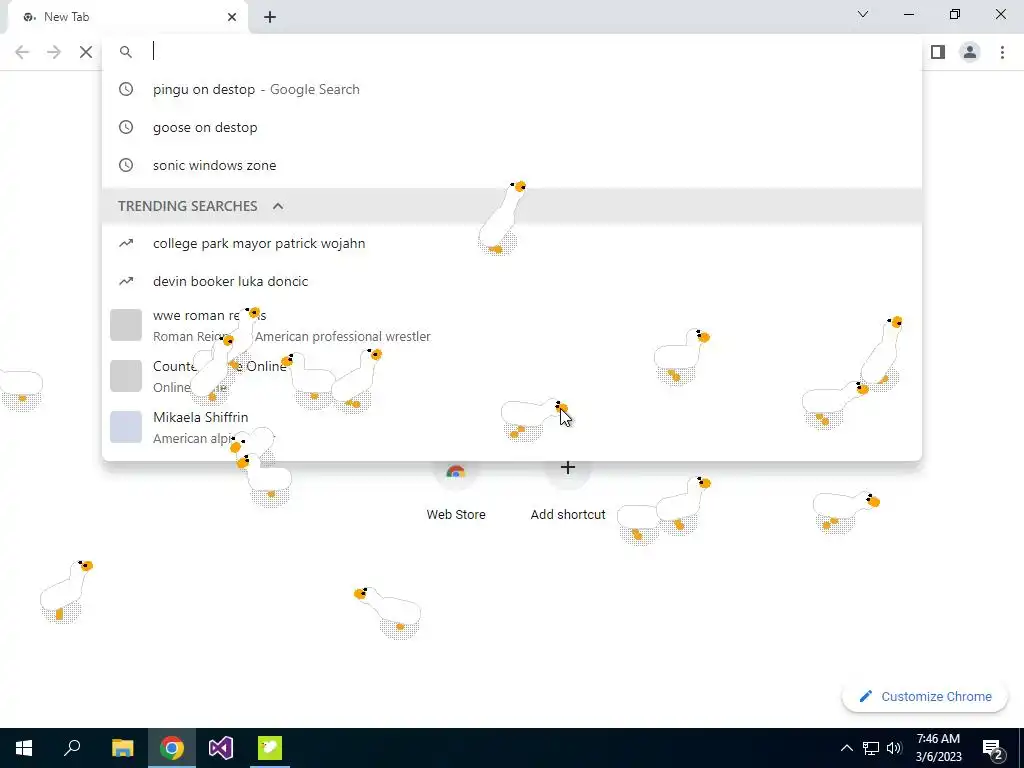Open the volume tray icon
Image resolution: width=1024 pixels, height=768 pixels.
click(894, 748)
